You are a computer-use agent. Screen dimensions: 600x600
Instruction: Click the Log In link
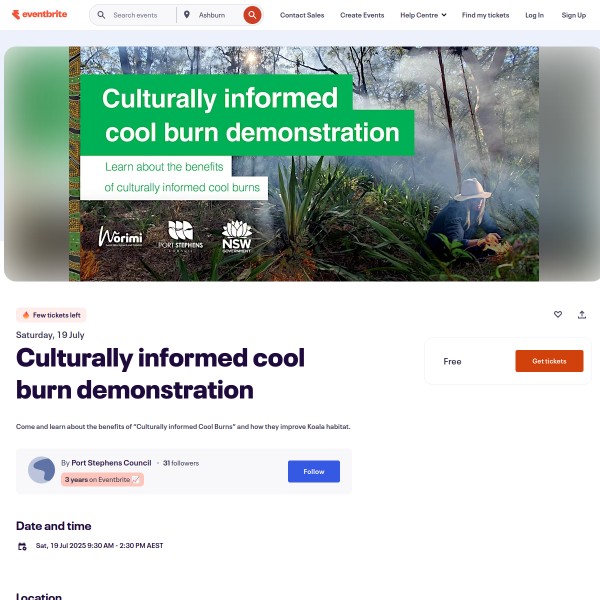tap(534, 15)
